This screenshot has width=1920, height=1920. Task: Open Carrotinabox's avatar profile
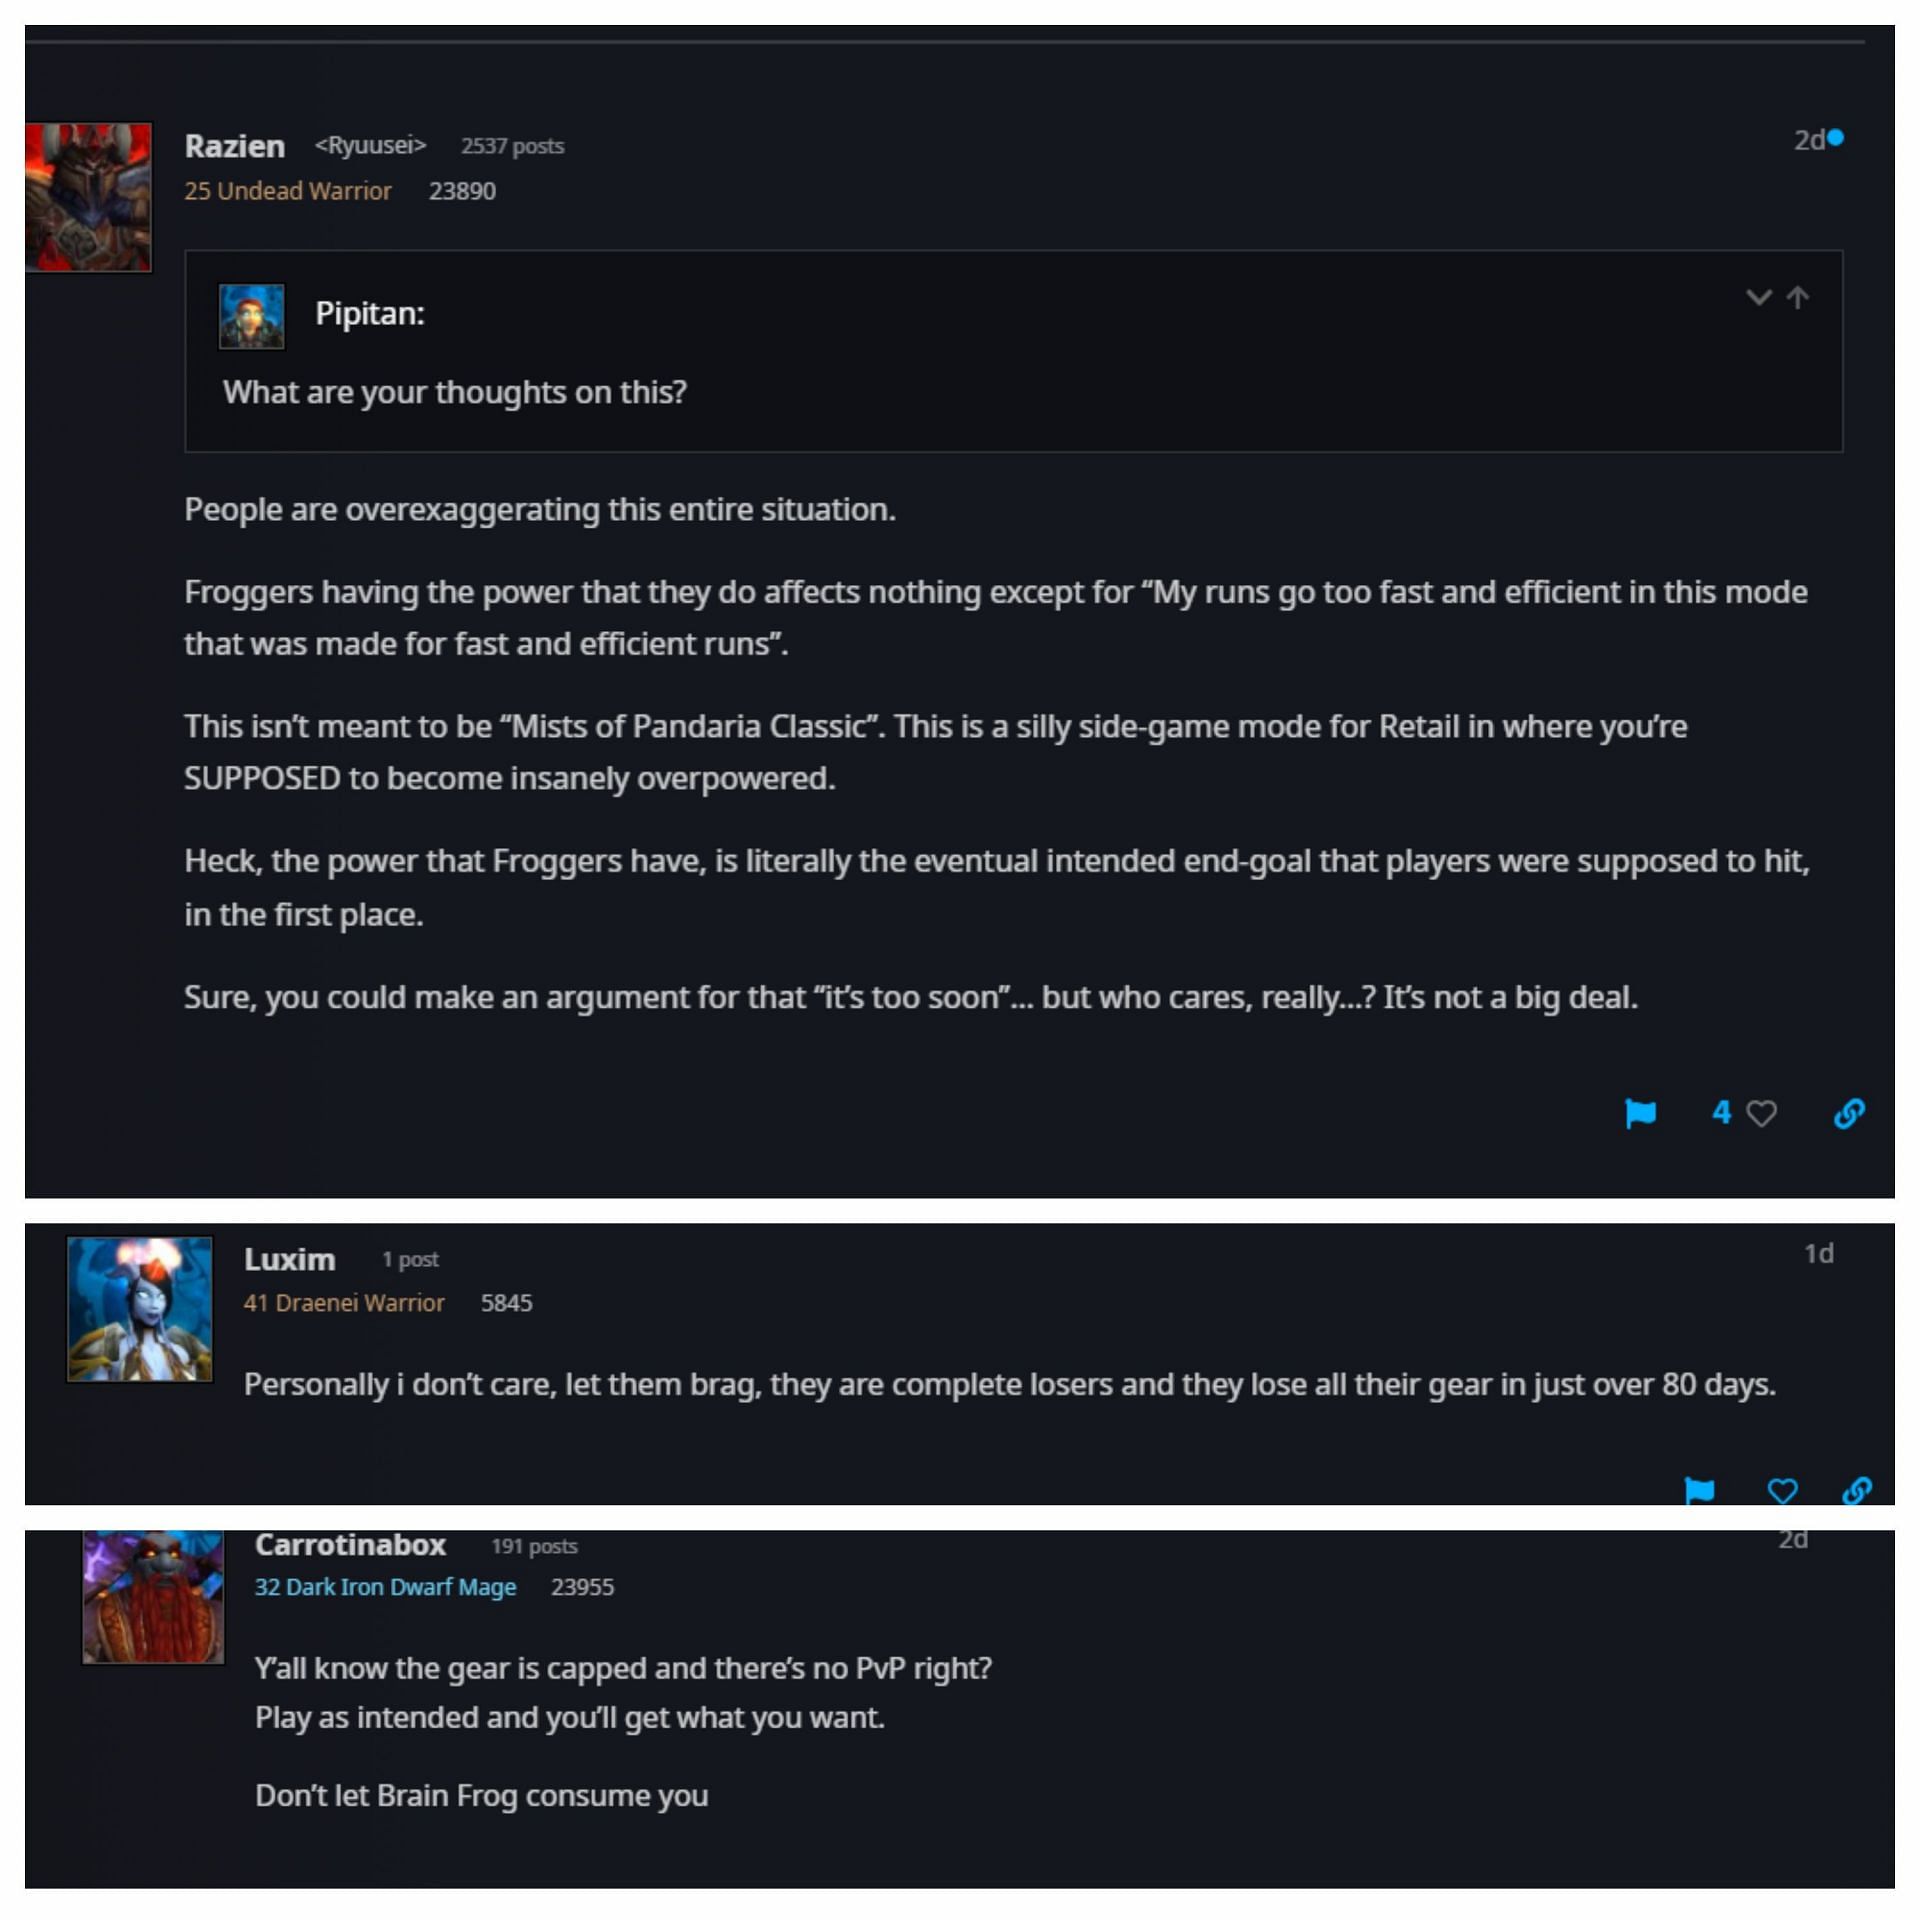click(153, 1597)
